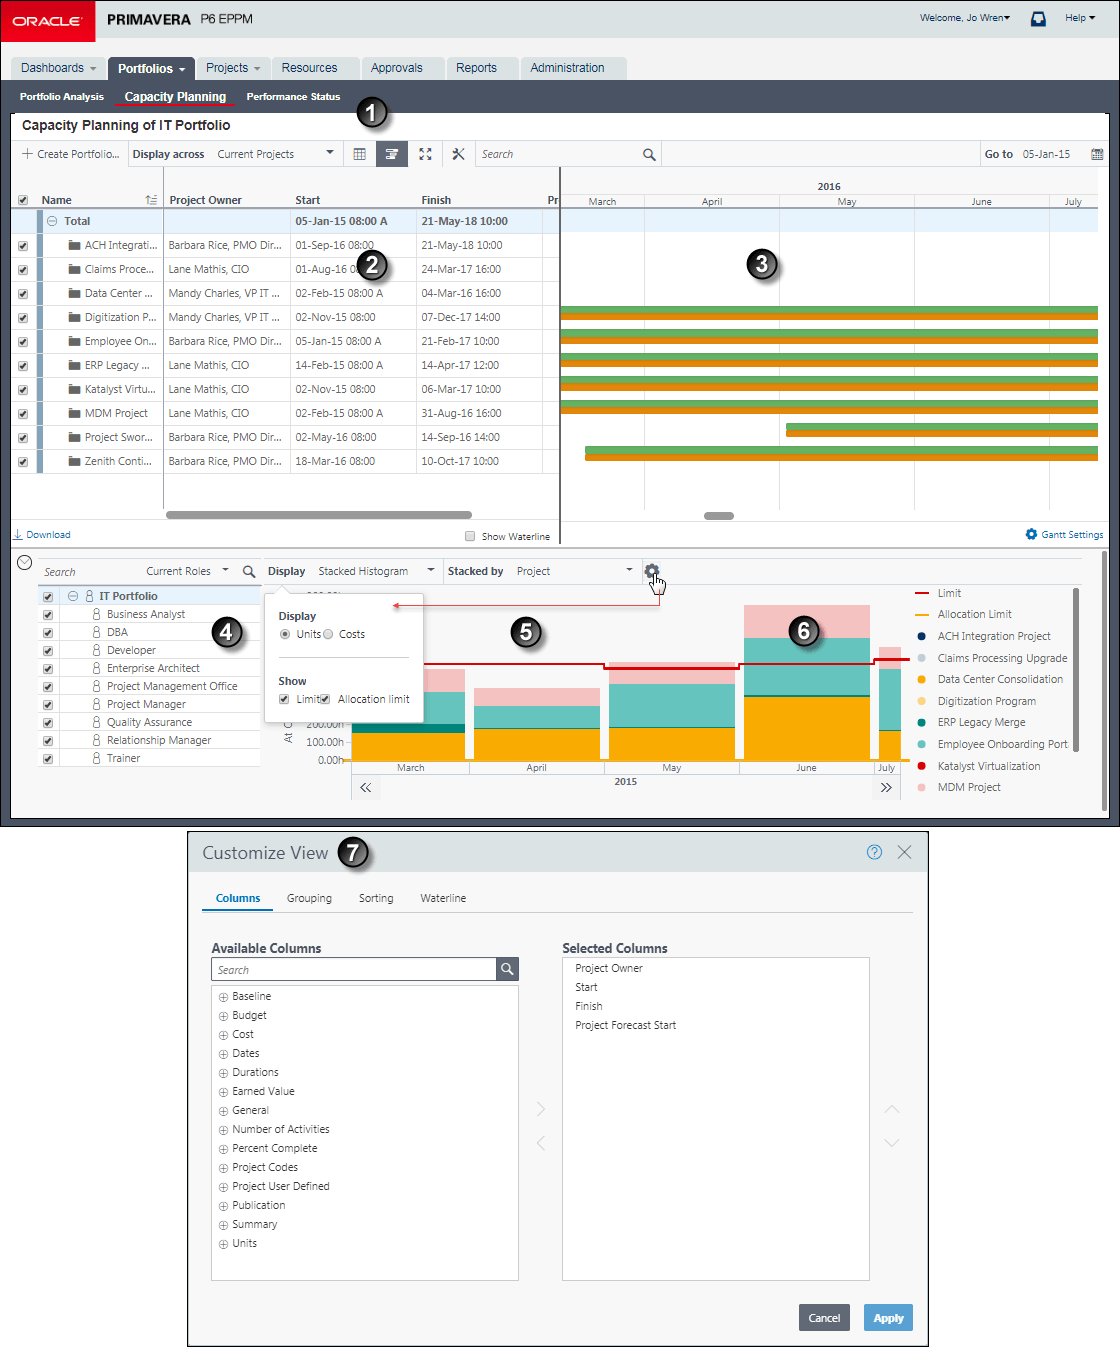Toggle the Limit show checkbox

(x=284, y=699)
